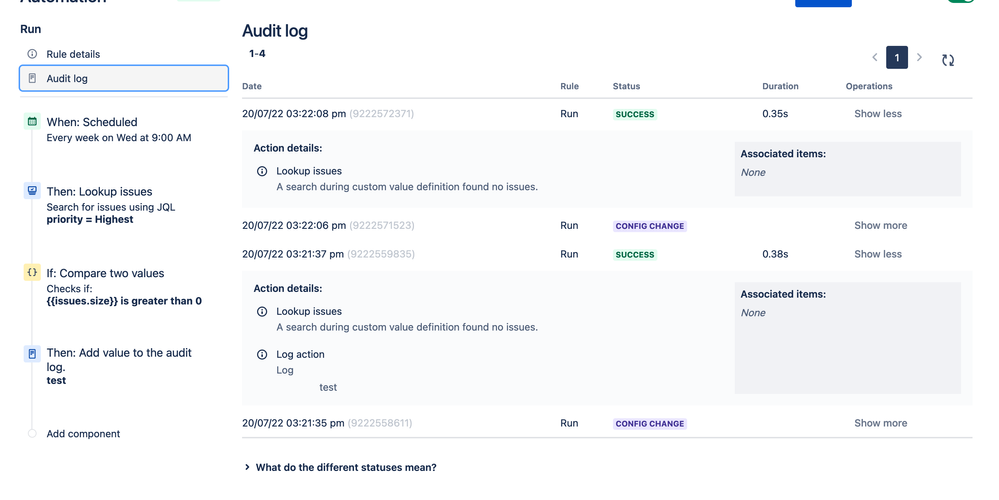Click the 0.38s duration value

click(775, 254)
